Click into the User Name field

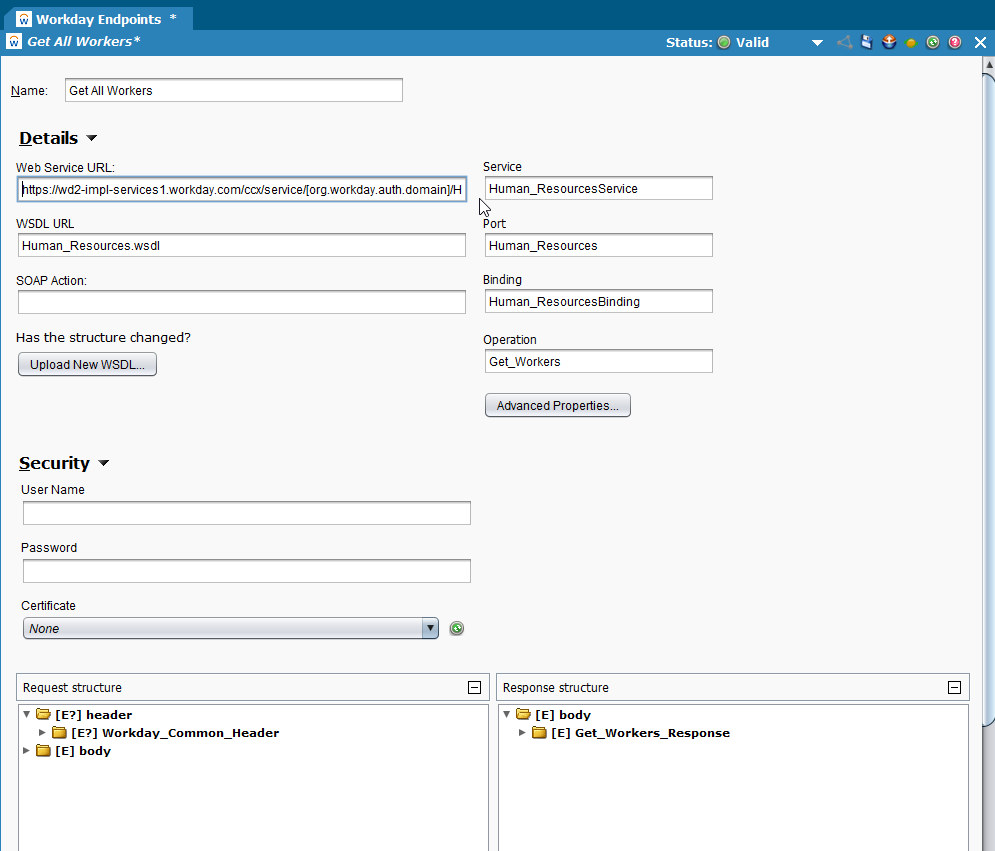click(246, 513)
